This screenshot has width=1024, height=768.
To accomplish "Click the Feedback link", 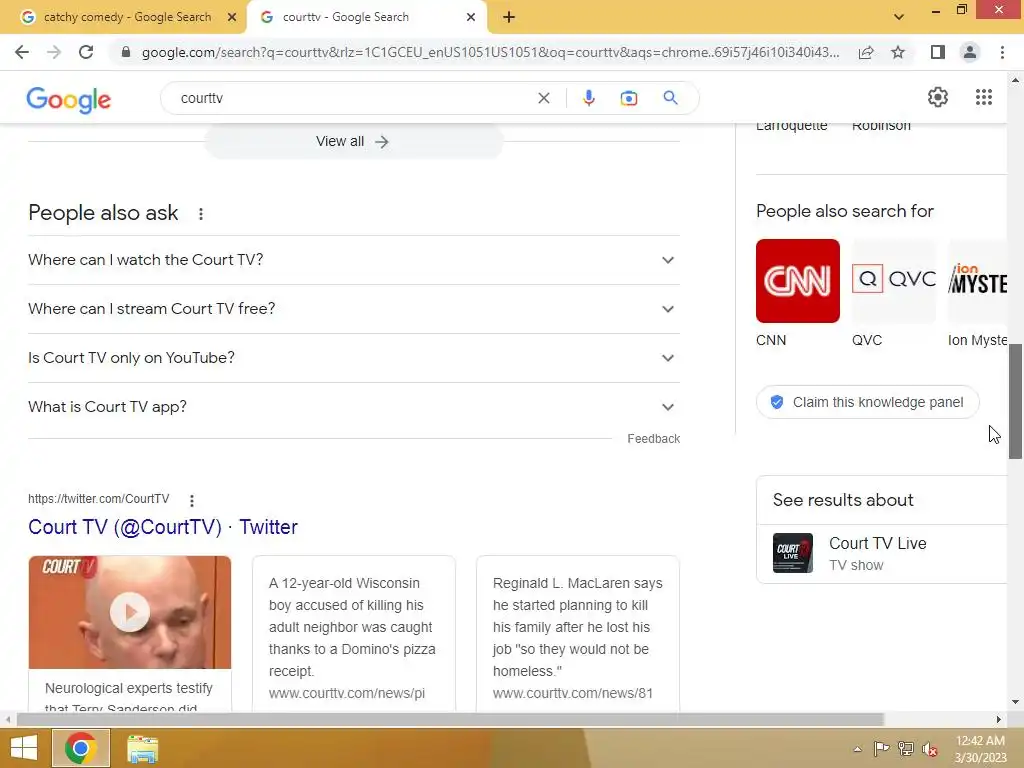I will [x=653, y=439].
